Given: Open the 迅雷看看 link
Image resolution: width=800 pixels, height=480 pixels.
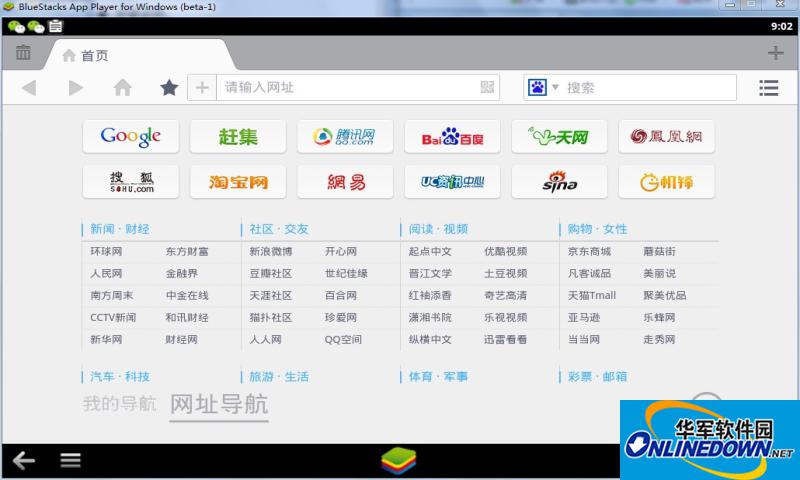Looking at the screenshot, I should point(506,339).
